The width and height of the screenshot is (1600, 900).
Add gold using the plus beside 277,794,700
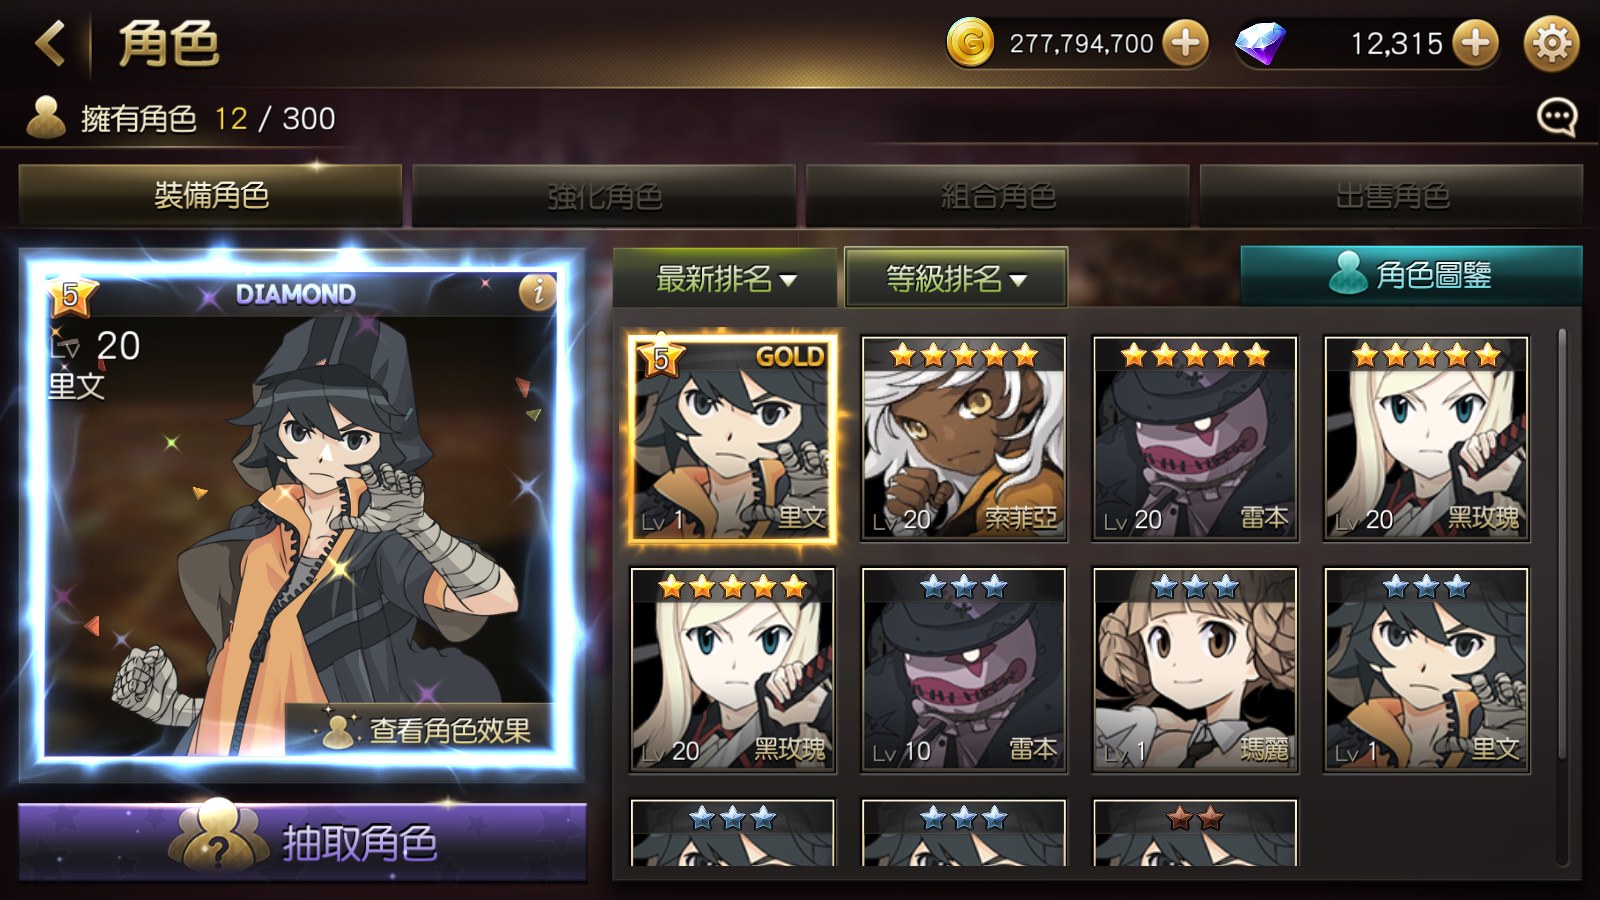pos(1185,43)
